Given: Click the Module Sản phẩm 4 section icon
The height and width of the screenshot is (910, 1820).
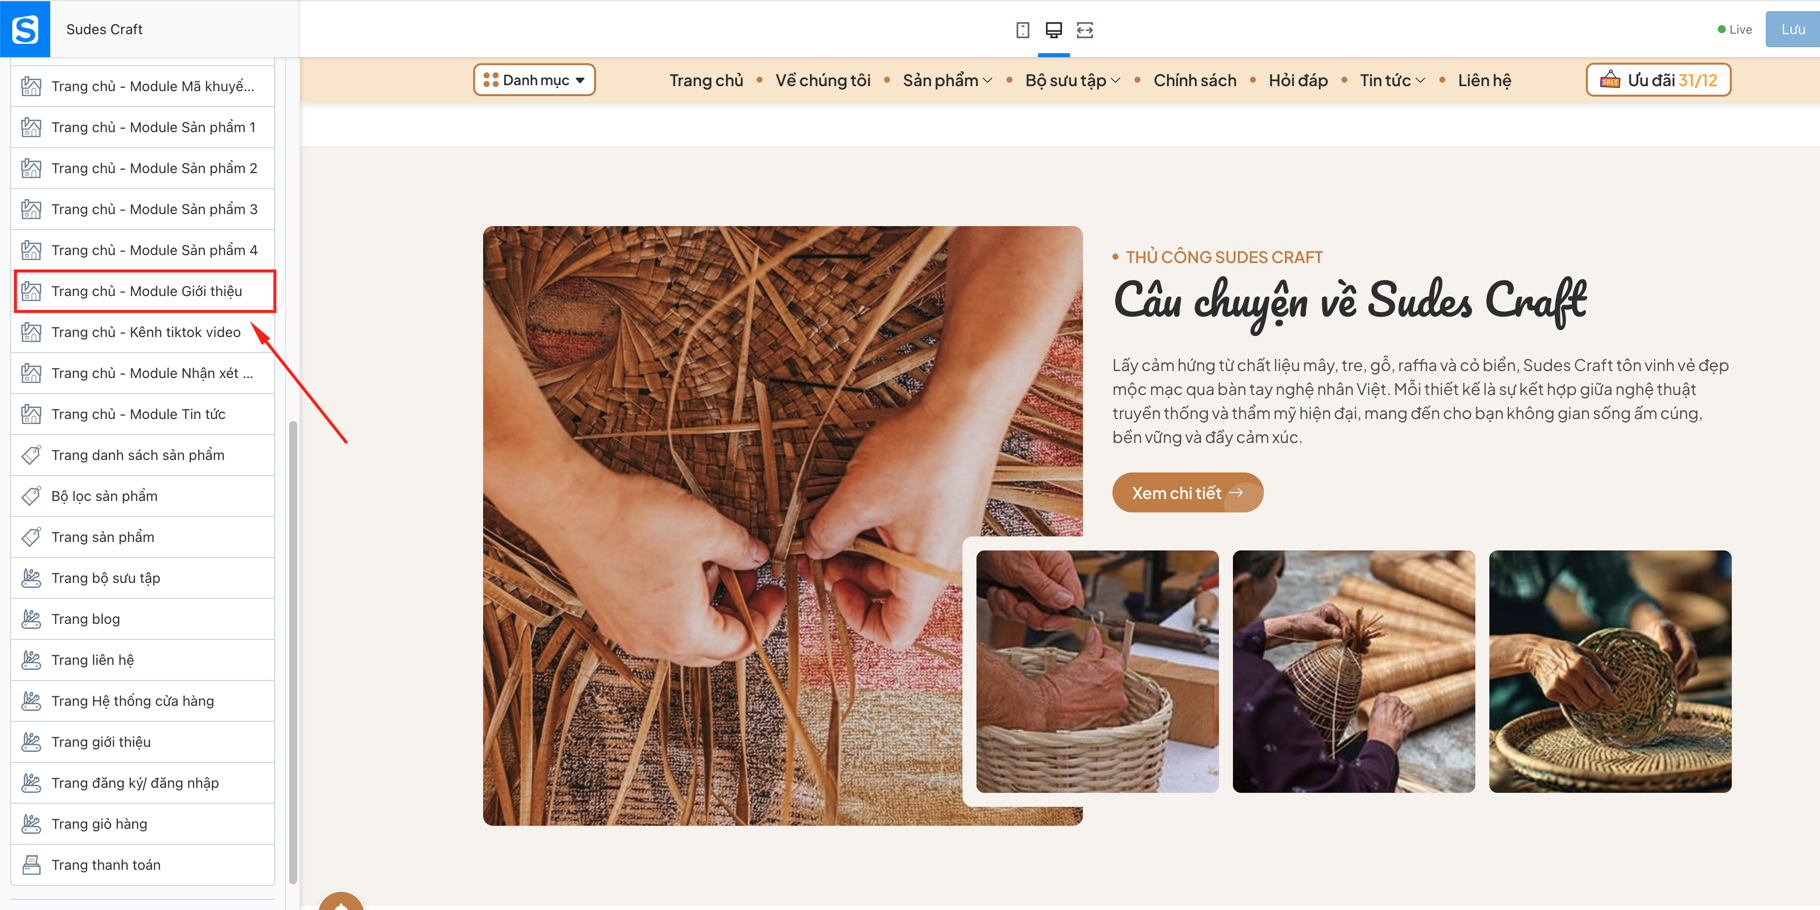Looking at the screenshot, I should tap(32, 250).
